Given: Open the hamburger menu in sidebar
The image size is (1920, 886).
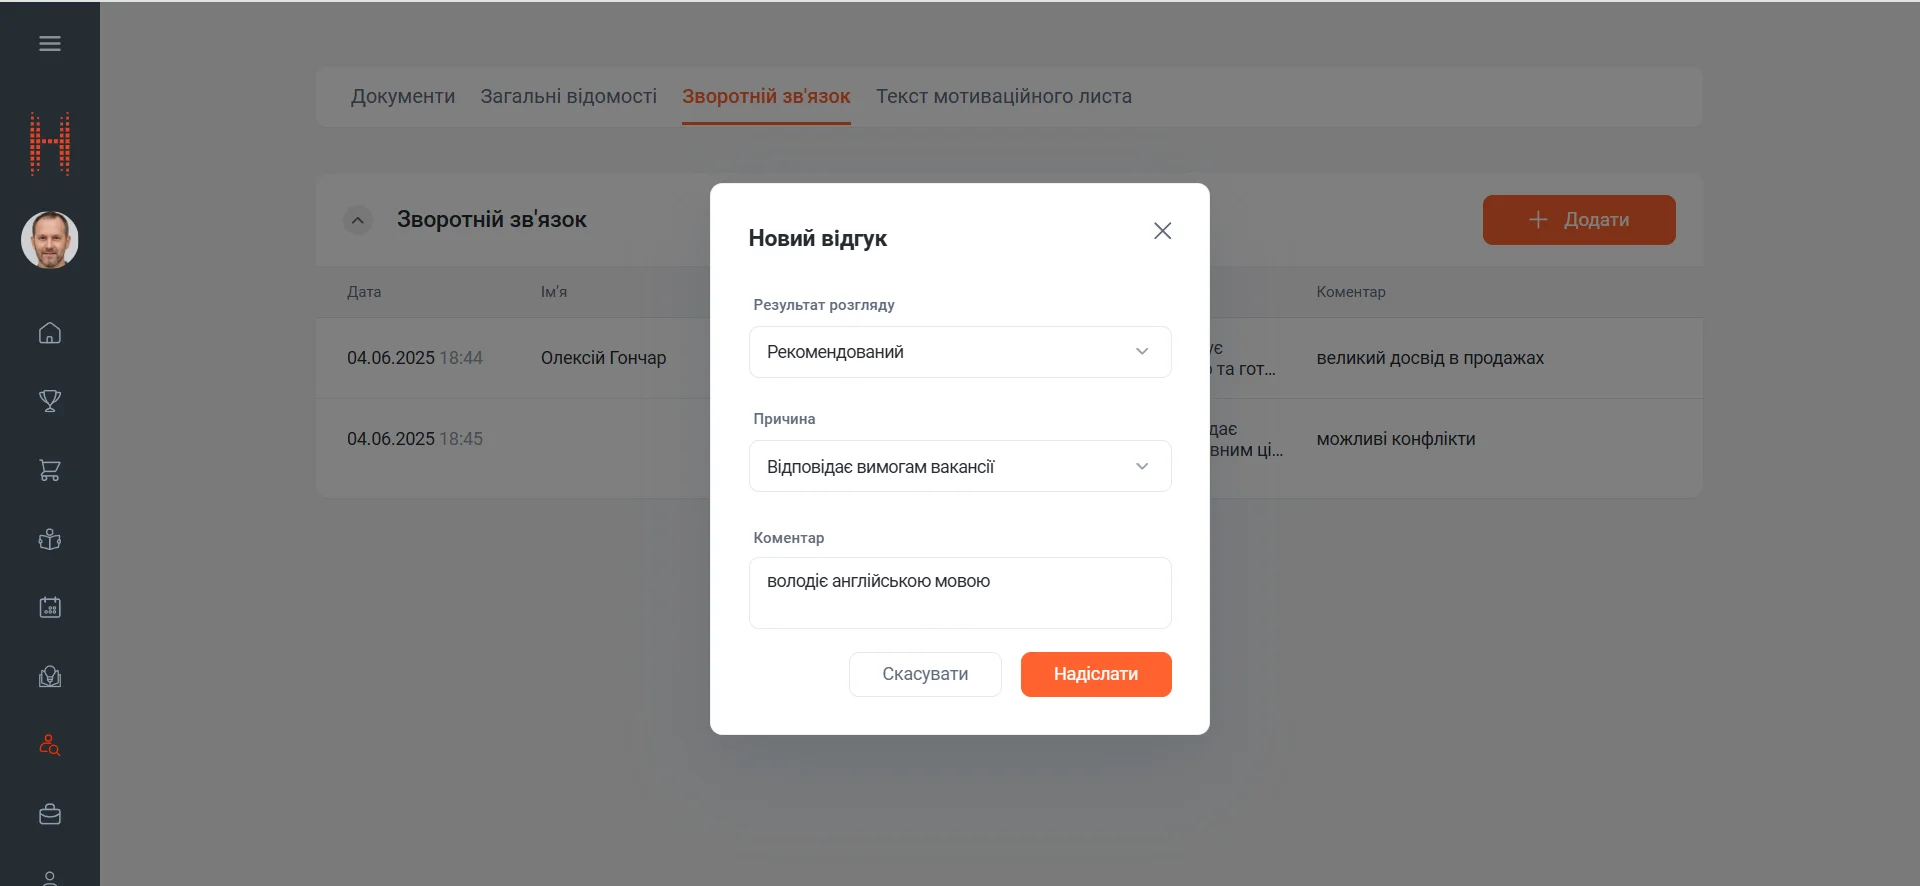Looking at the screenshot, I should (x=50, y=44).
